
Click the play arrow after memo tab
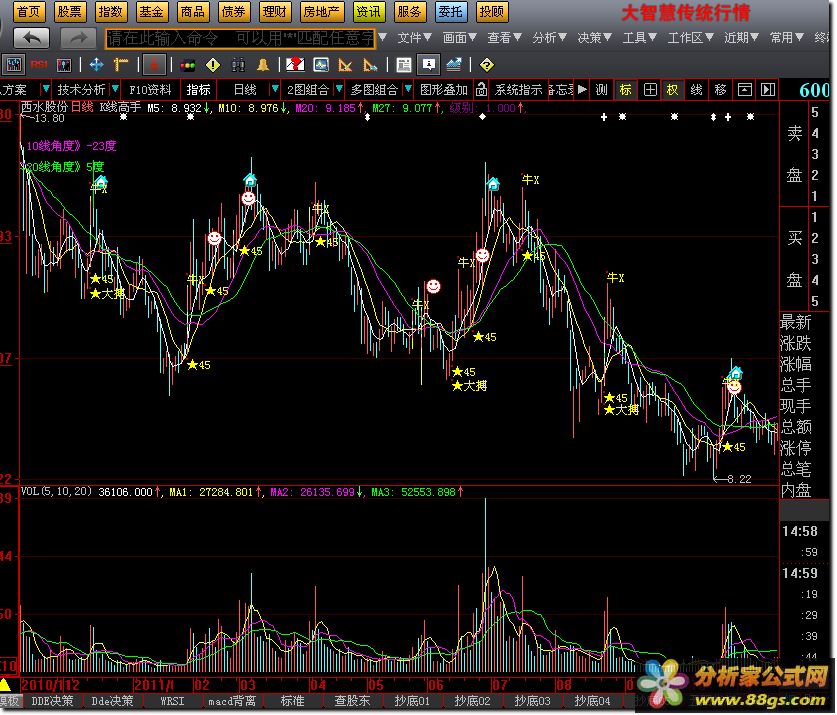click(x=582, y=89)
